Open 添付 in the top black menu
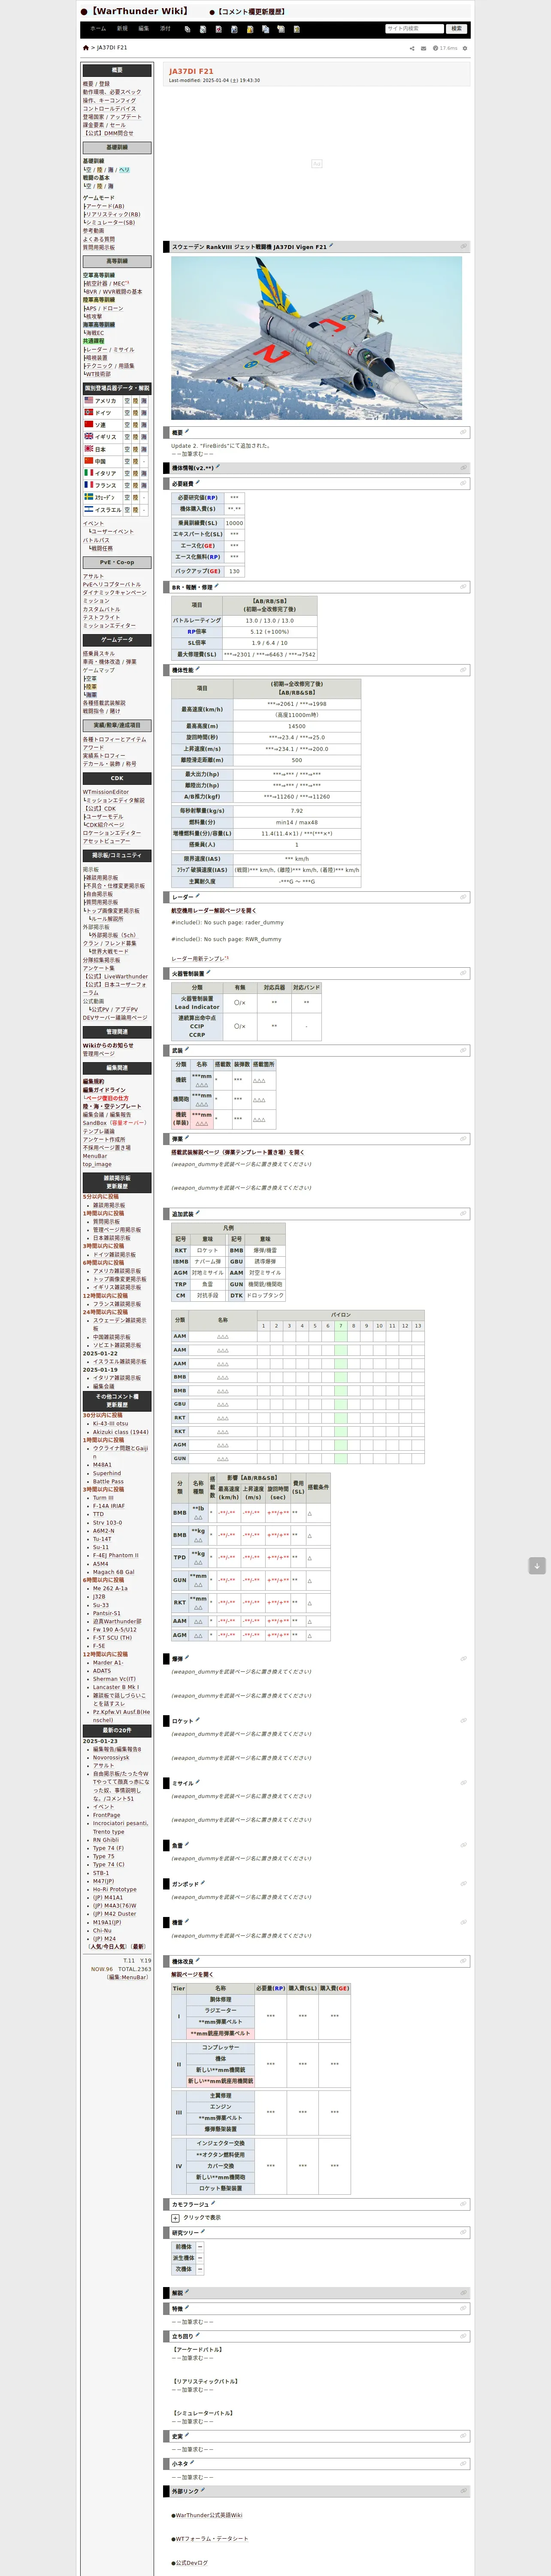Viewport: 551px width, 2576px height. (166, 29)
